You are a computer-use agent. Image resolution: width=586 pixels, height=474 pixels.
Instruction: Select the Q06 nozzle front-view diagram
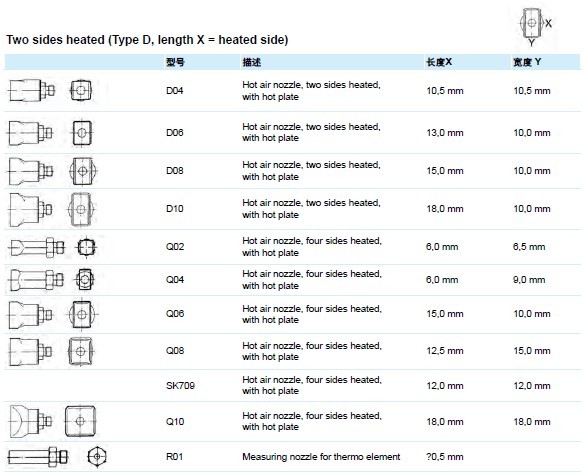pyautogui.click(x=82, y=314)
